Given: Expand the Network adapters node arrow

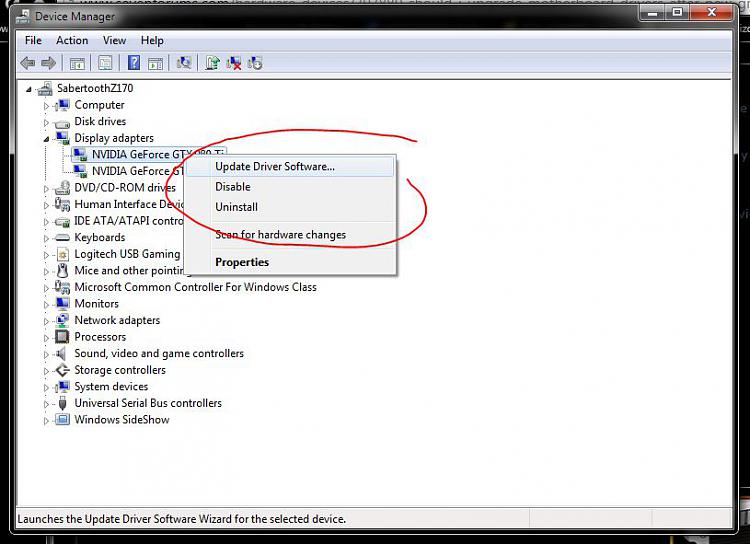Looking at the screenshot, I should [x=46, y=321].
